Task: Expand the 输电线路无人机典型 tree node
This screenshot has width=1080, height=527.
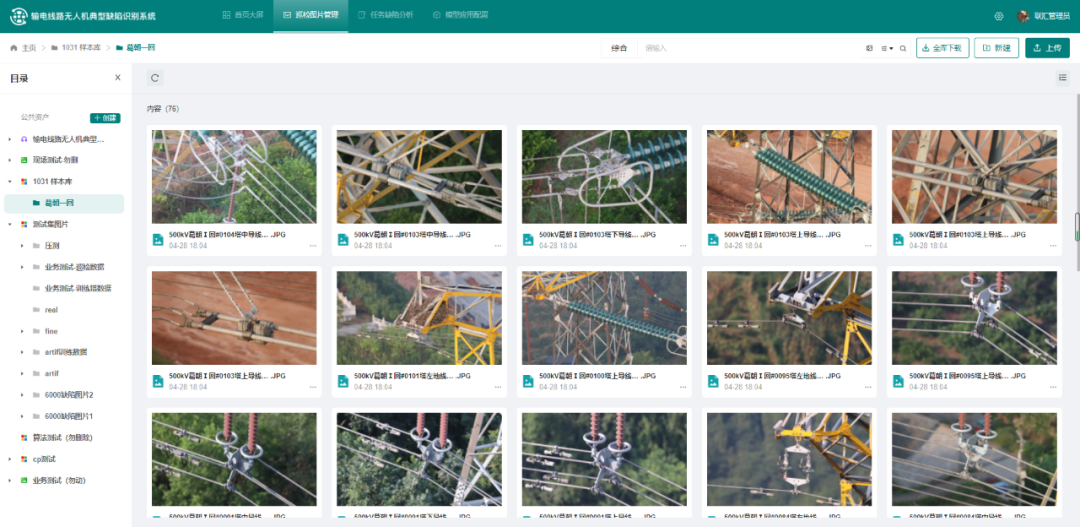Action: point(10,139)
